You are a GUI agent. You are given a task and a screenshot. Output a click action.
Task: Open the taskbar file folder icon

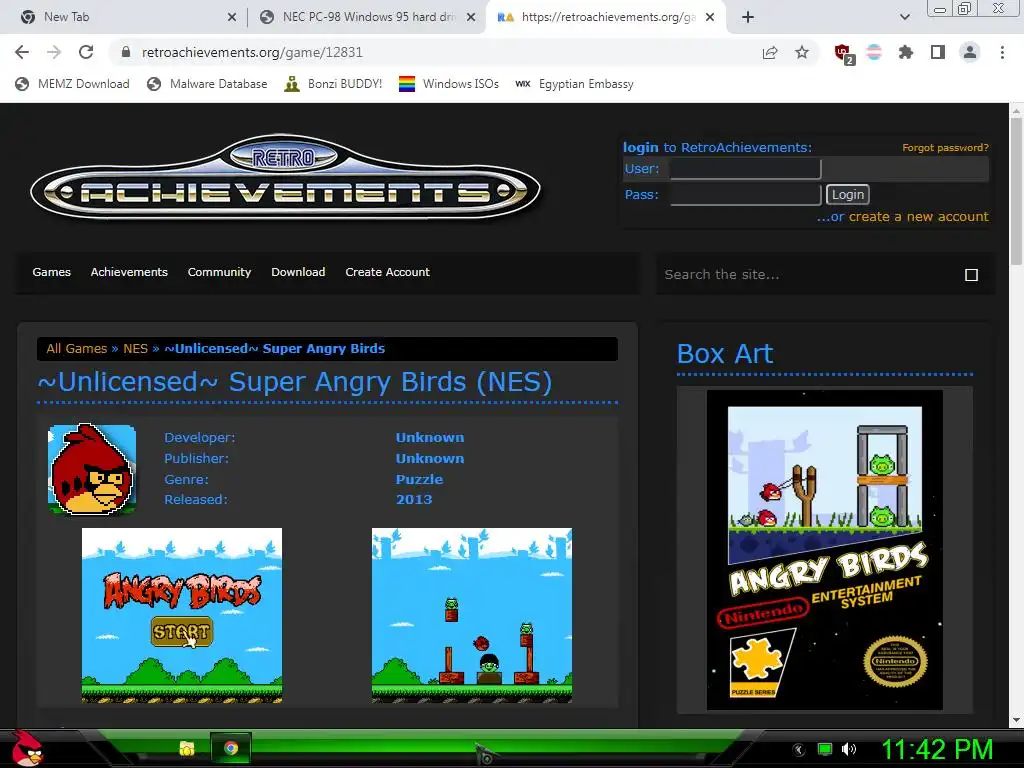point(187,748)
